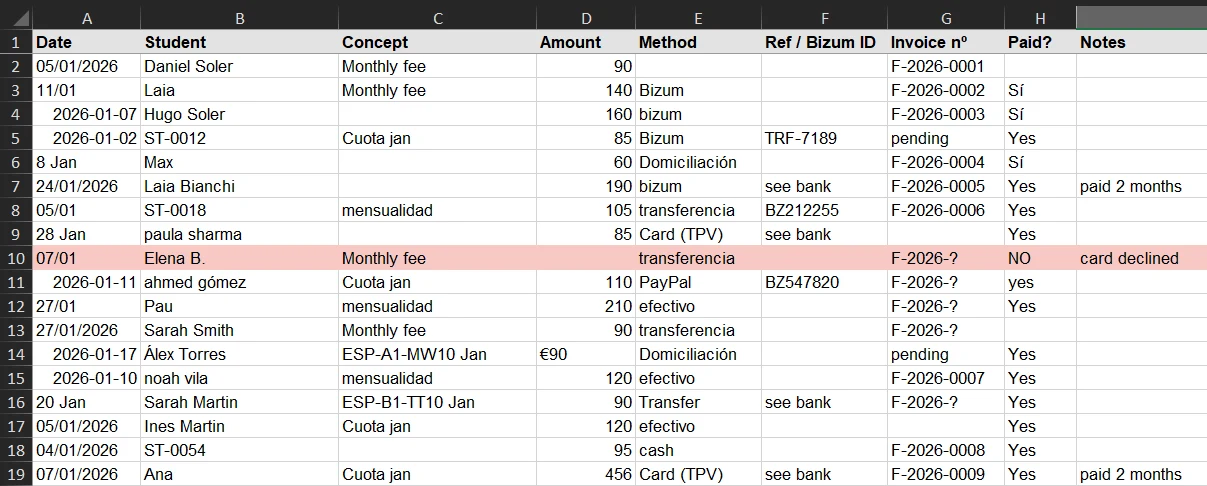Select cell 'ESP-B1-TT10 Jan'
This screenshot has width=1207, height=486.
(438, 402)
